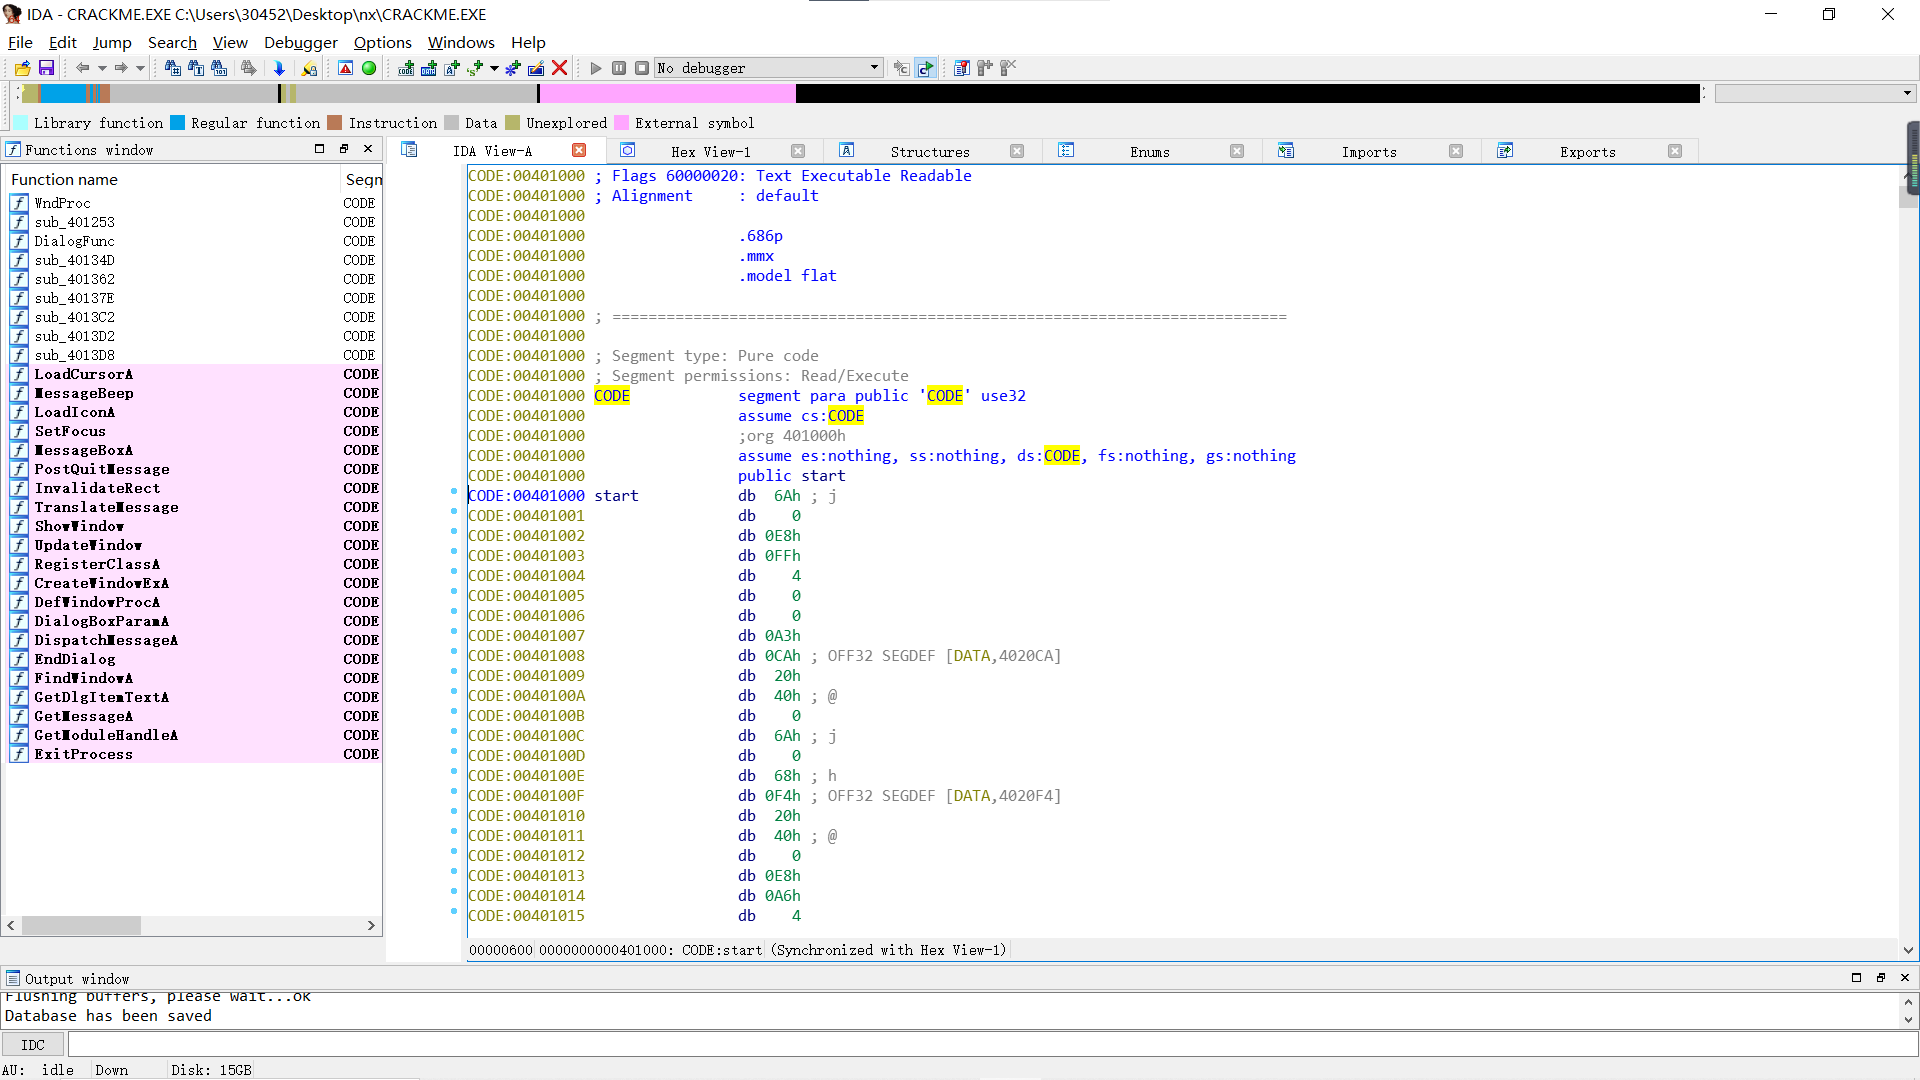The image size is (1920, 1080).
Task: Click the convert to code icon
Action: click(406, 68)
